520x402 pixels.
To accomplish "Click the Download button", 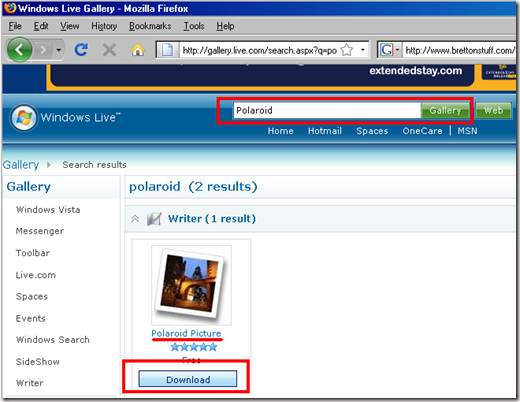I will [188, 379].
